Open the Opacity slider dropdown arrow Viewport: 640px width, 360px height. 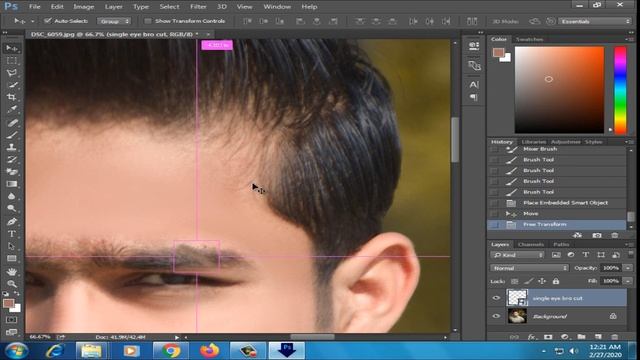[628, 268]
